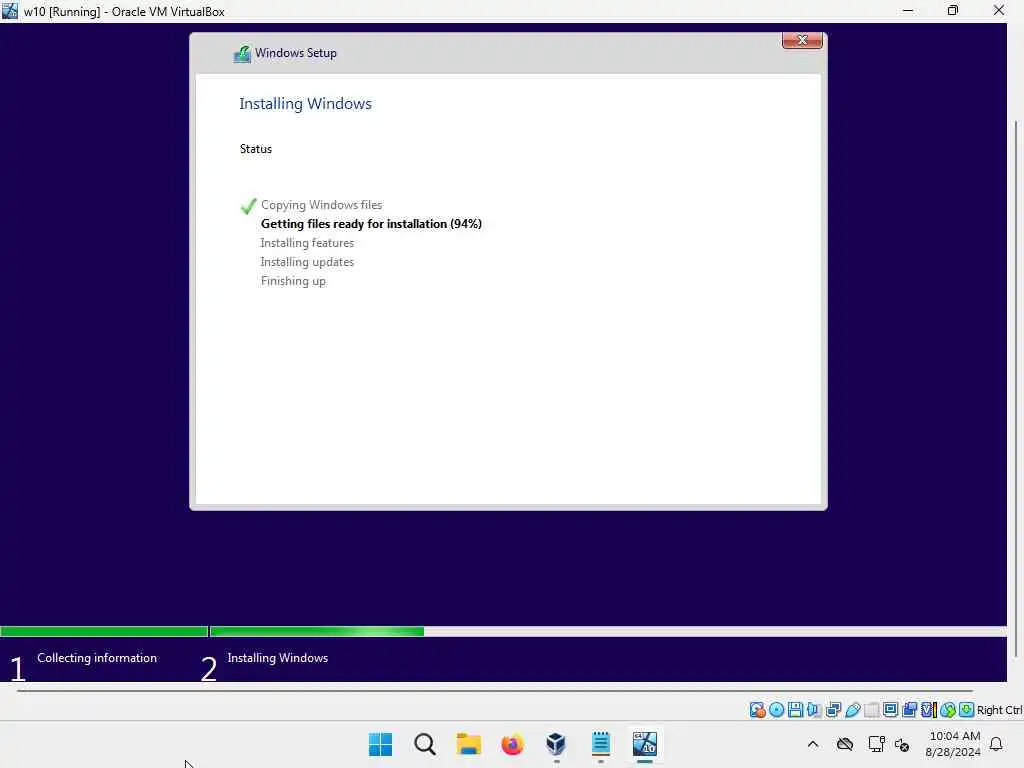Expand the hidden system tray icons
This screenshot has width=1024, height=768.
[813, 744]
